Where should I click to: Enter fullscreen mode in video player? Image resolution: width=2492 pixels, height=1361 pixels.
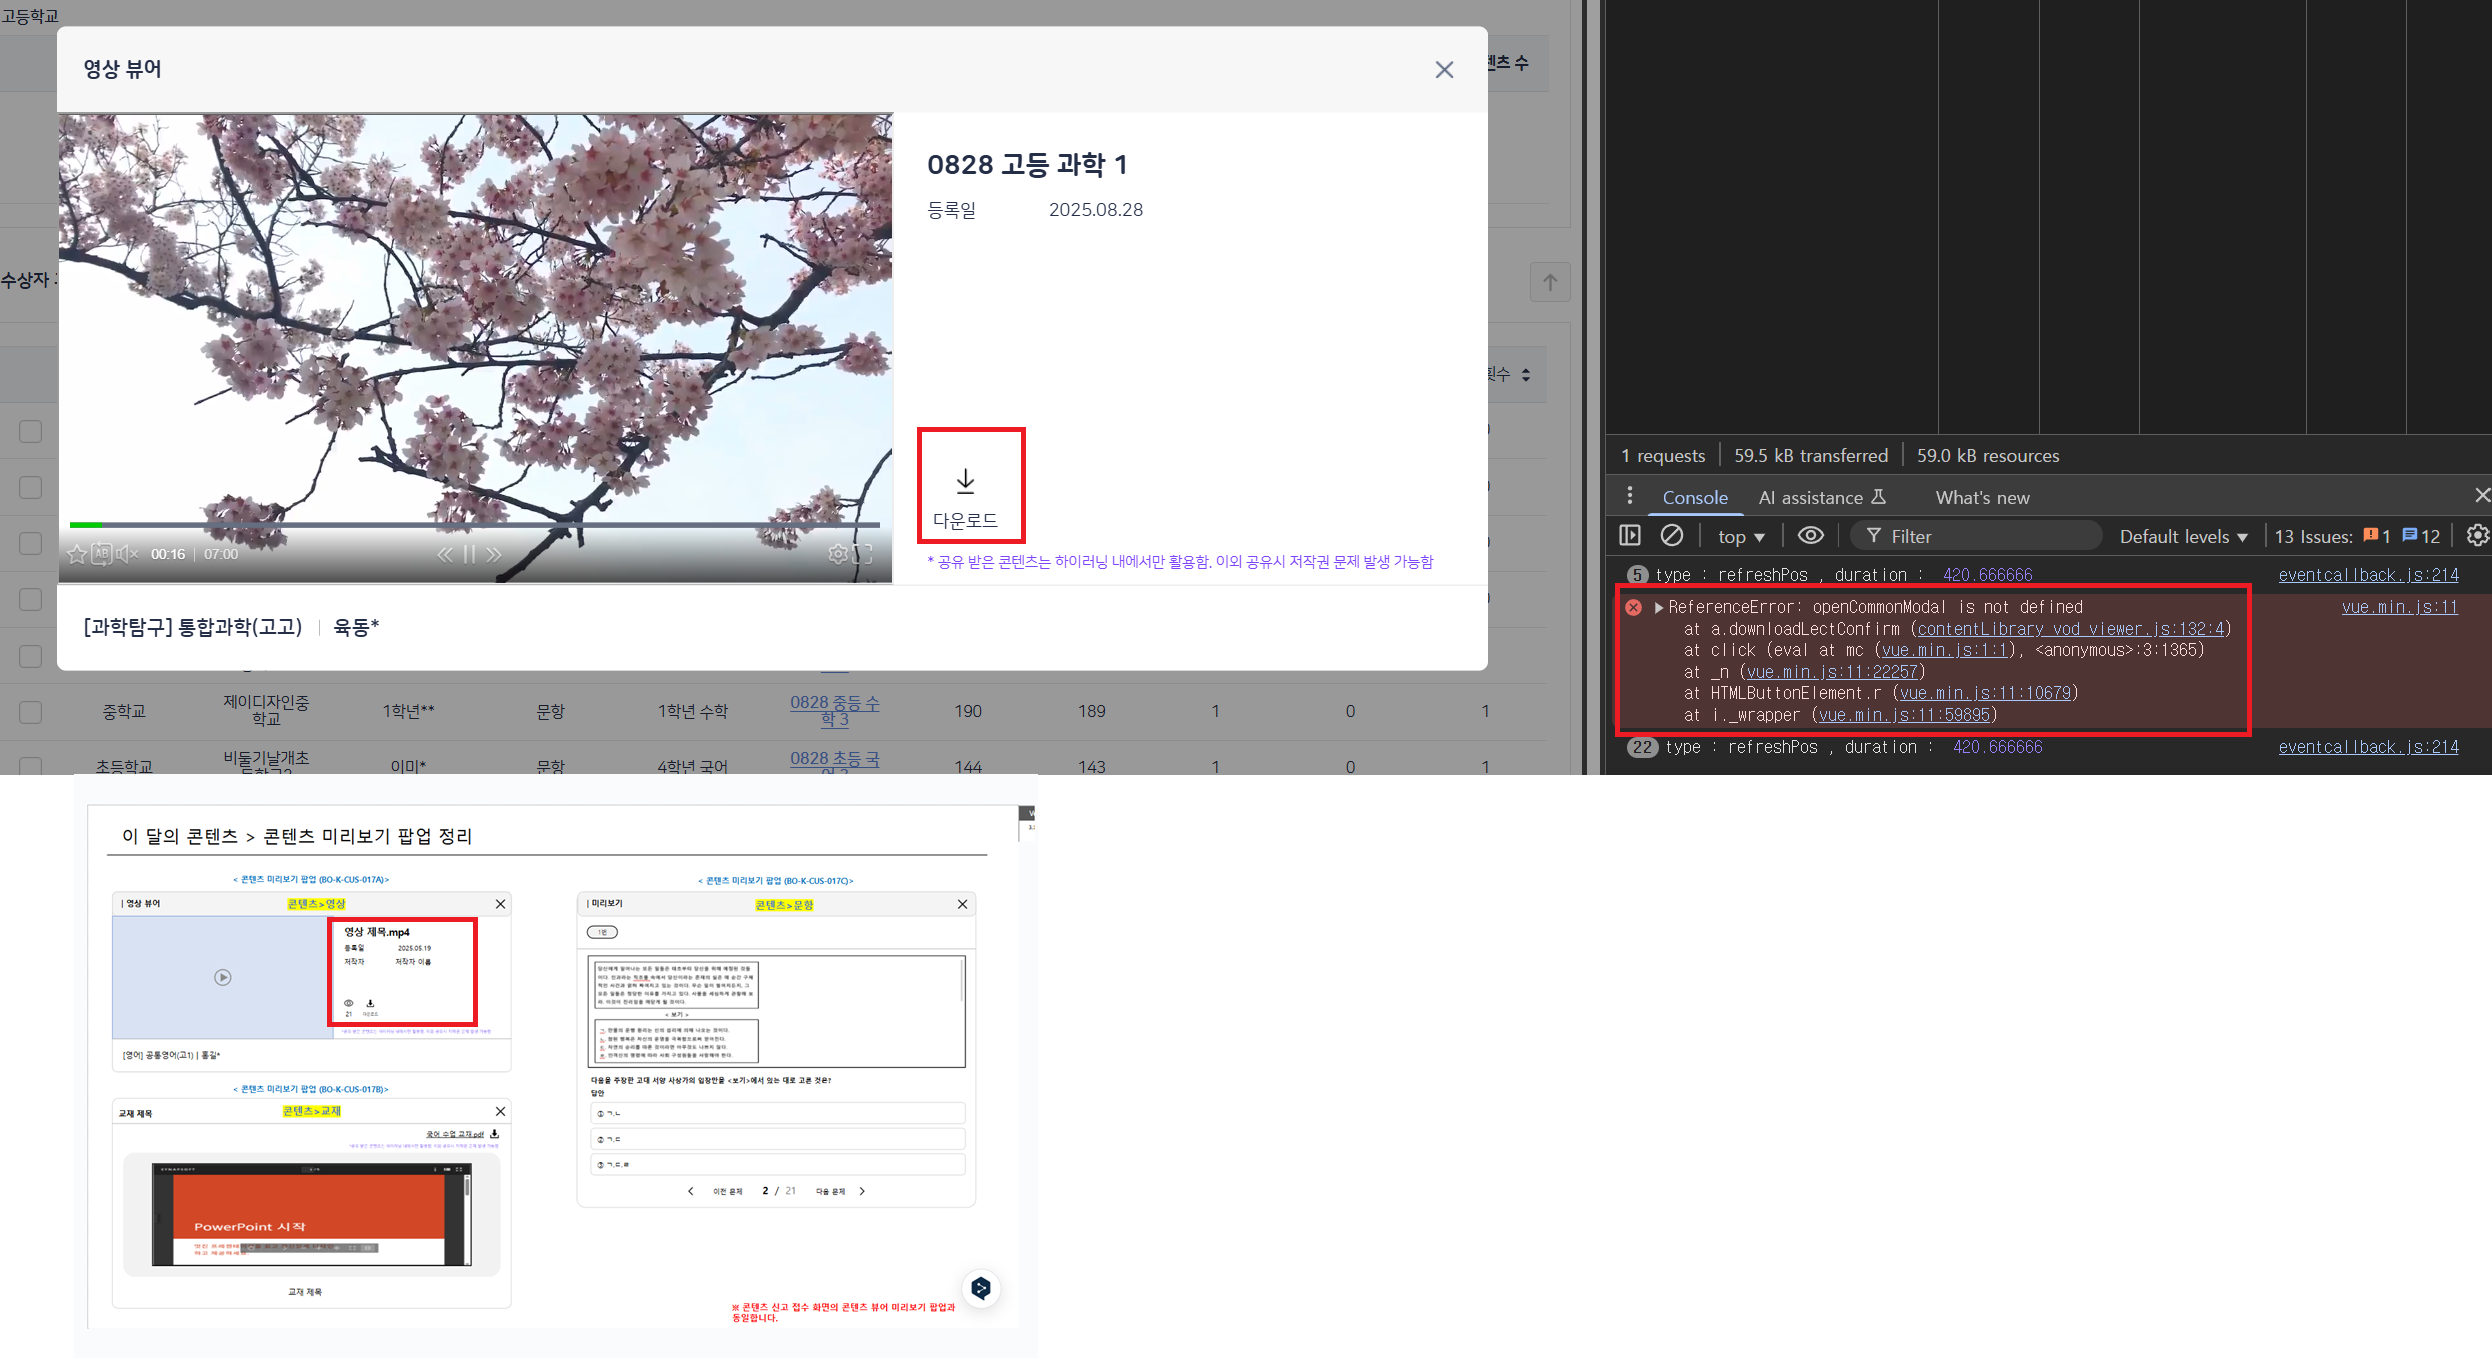coord(863,554)
